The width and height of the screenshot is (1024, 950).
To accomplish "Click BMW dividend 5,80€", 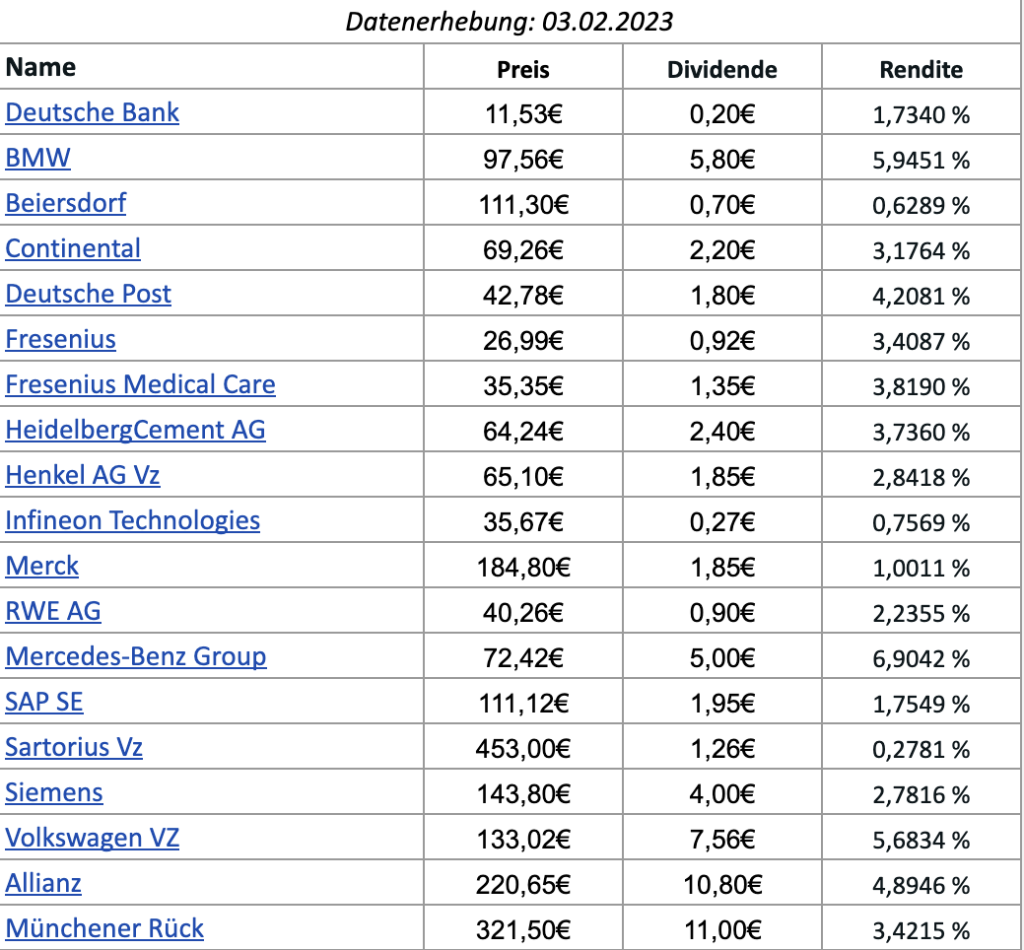I will (x=722, y=160).
